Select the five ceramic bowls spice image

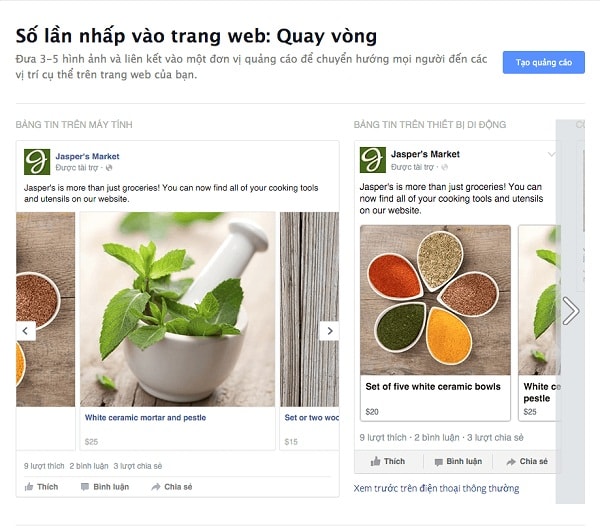[x=435, y=300]
